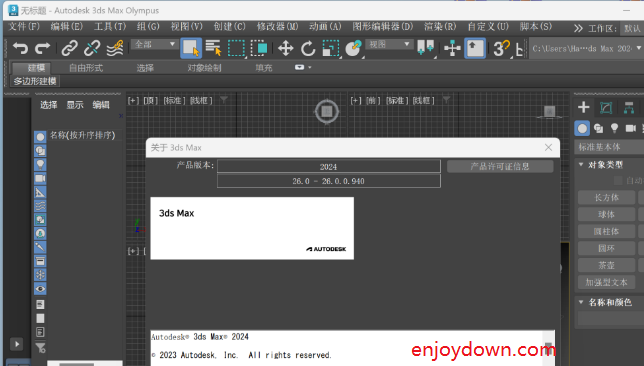
Task: Open the 多边形建模 ribbon panel
Action: pyautogui.click(x=35, y=81)
